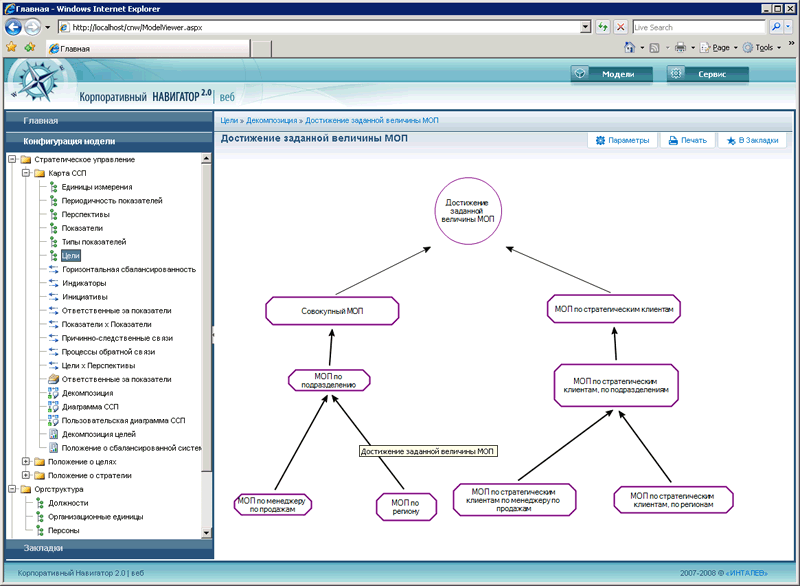The width and height of the screenshot is (800, 586).
Task: Open Причинно-следственные связи tree item
Action: coord(117,338)
